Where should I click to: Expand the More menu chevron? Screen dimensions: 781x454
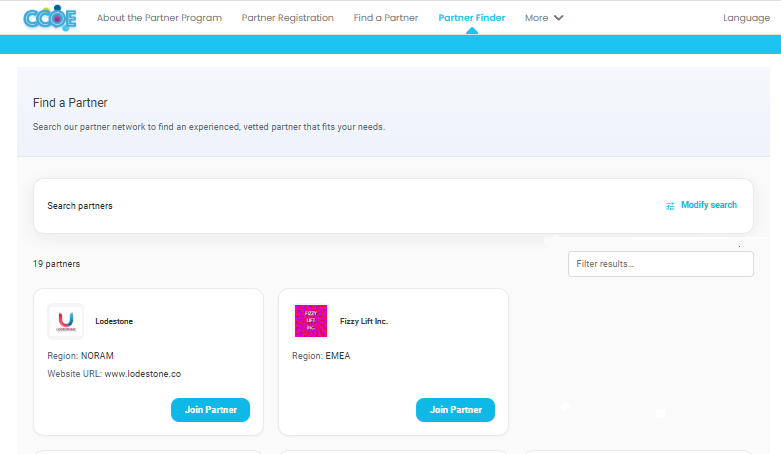tap(559, 18)
